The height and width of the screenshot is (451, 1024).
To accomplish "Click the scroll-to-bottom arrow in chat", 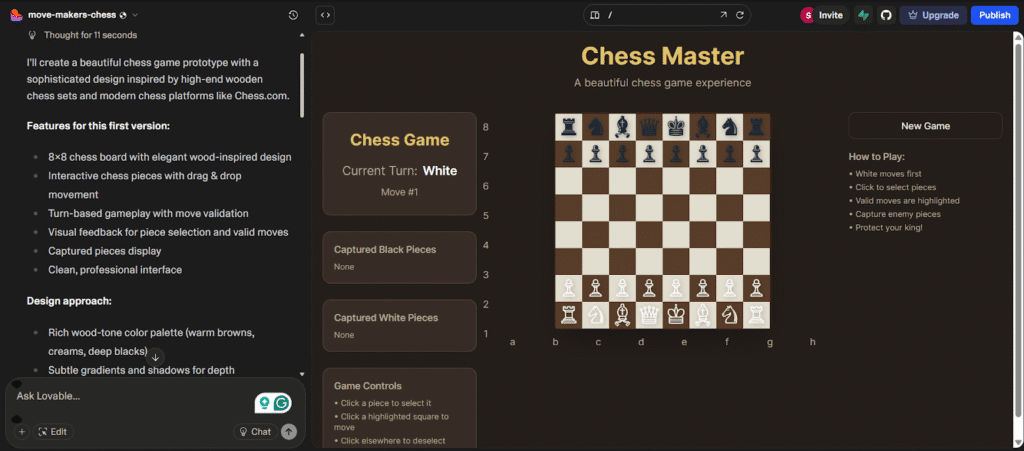I will pyautogui.click(x=155, y=357).
